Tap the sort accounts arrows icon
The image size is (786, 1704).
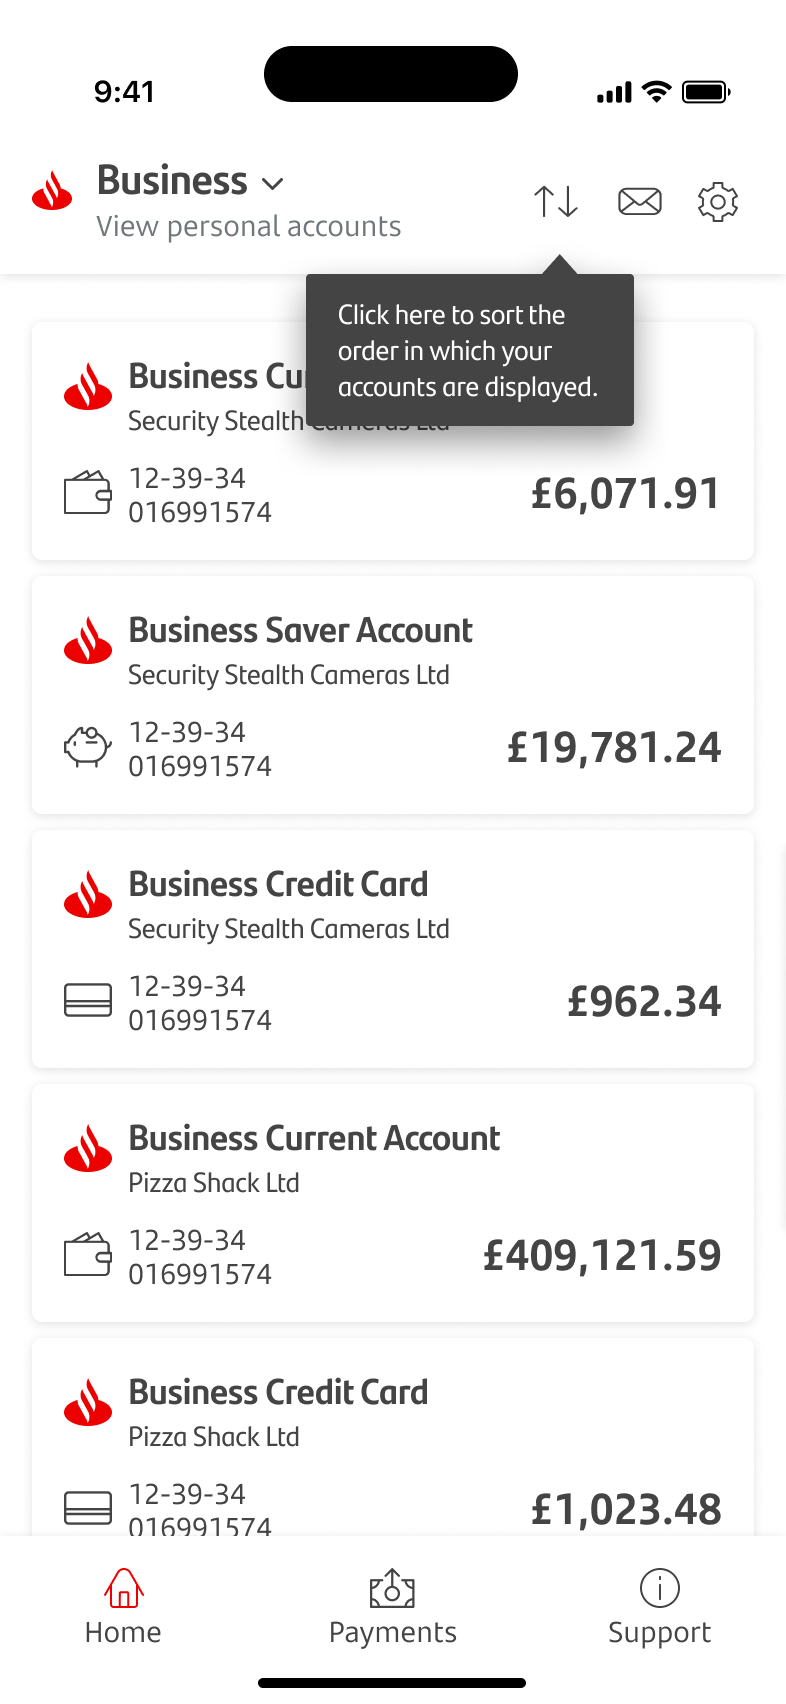556,201
